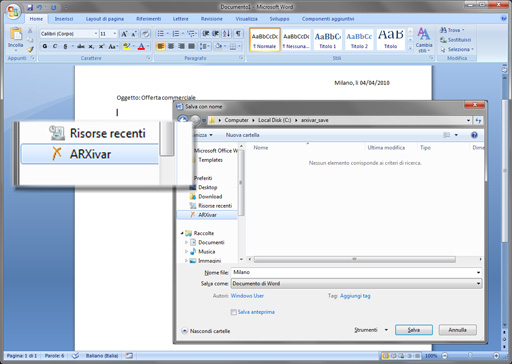Image resolution: width=512 pixels, height=364 pixels.
Task: Click Trova in the Modifica group
Action: coord(452,30)
